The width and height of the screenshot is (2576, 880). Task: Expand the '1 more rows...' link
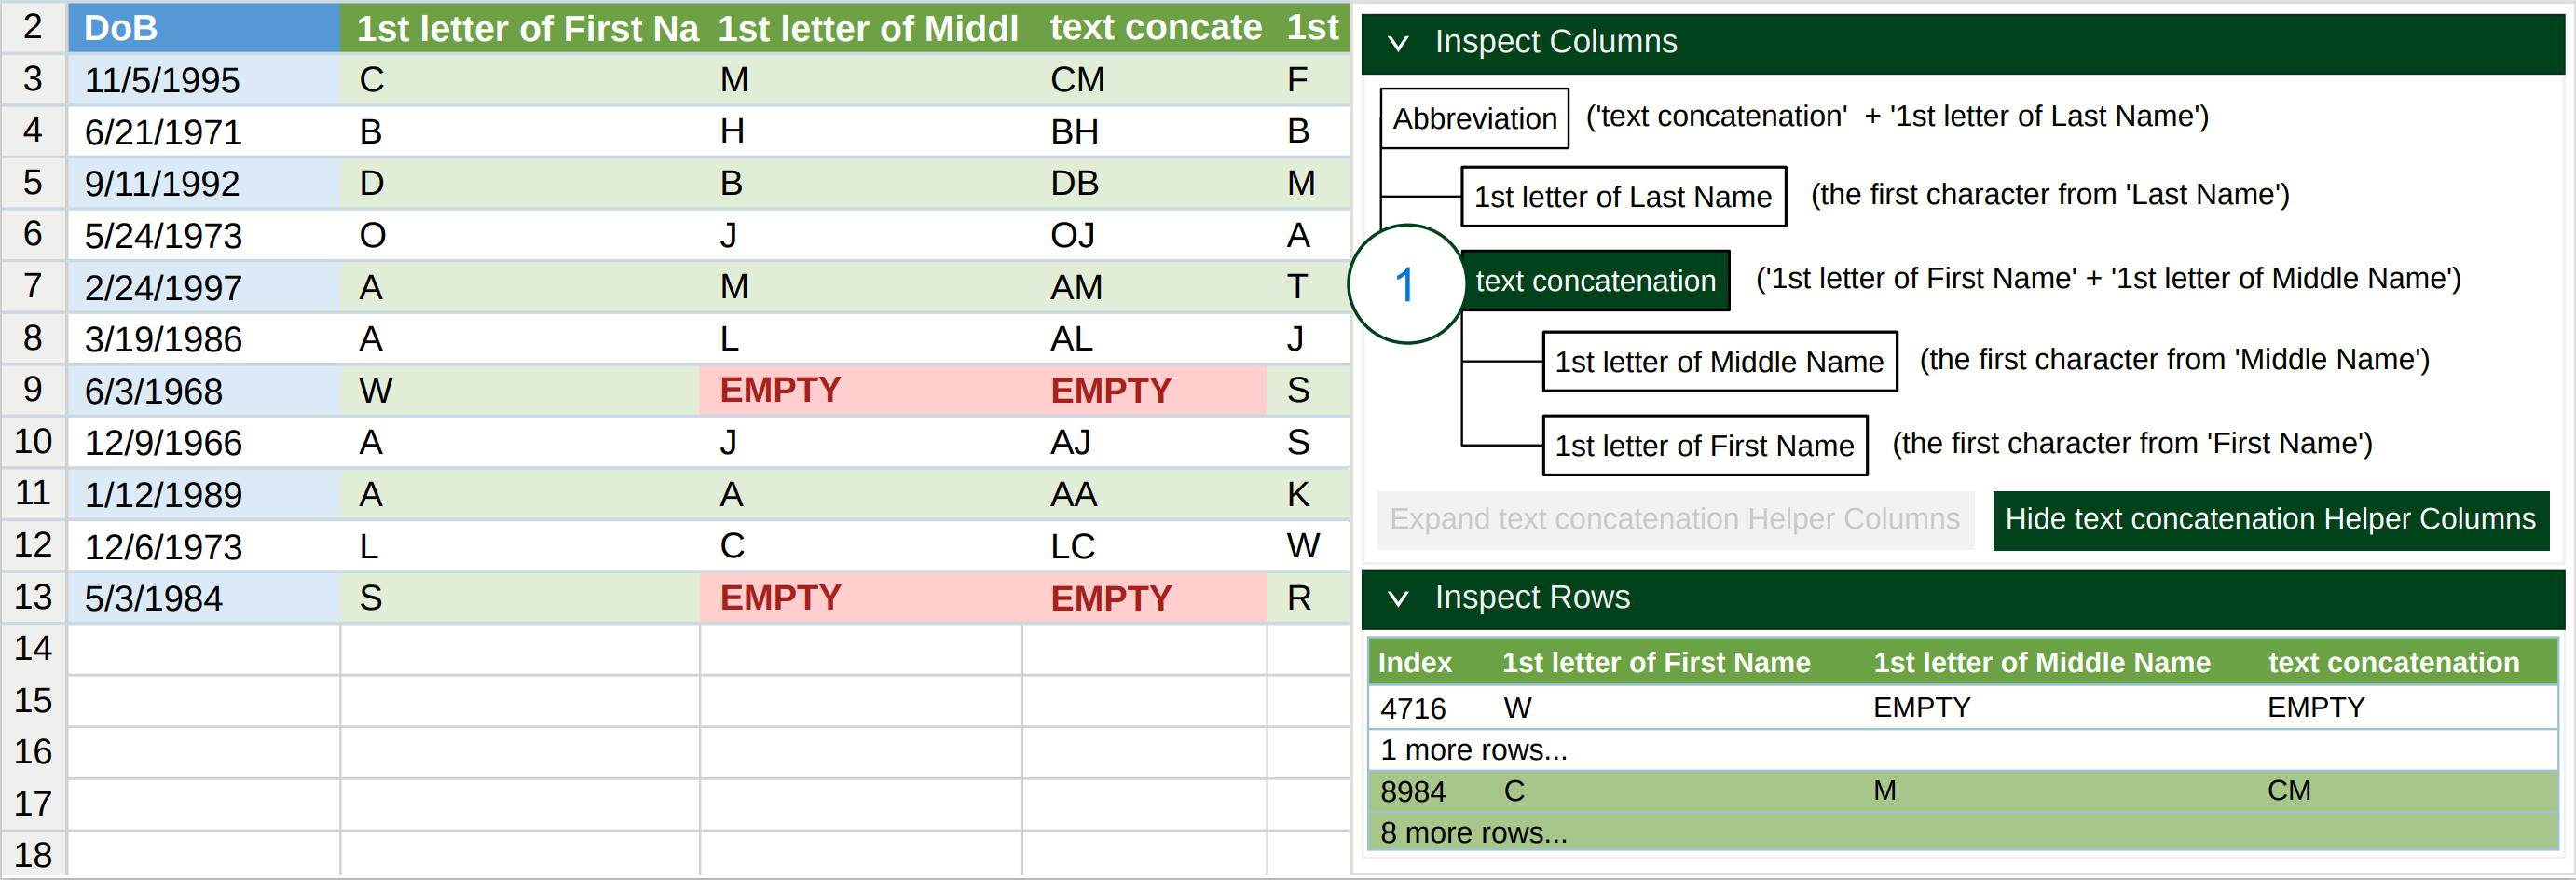(x=1473, y=750)
